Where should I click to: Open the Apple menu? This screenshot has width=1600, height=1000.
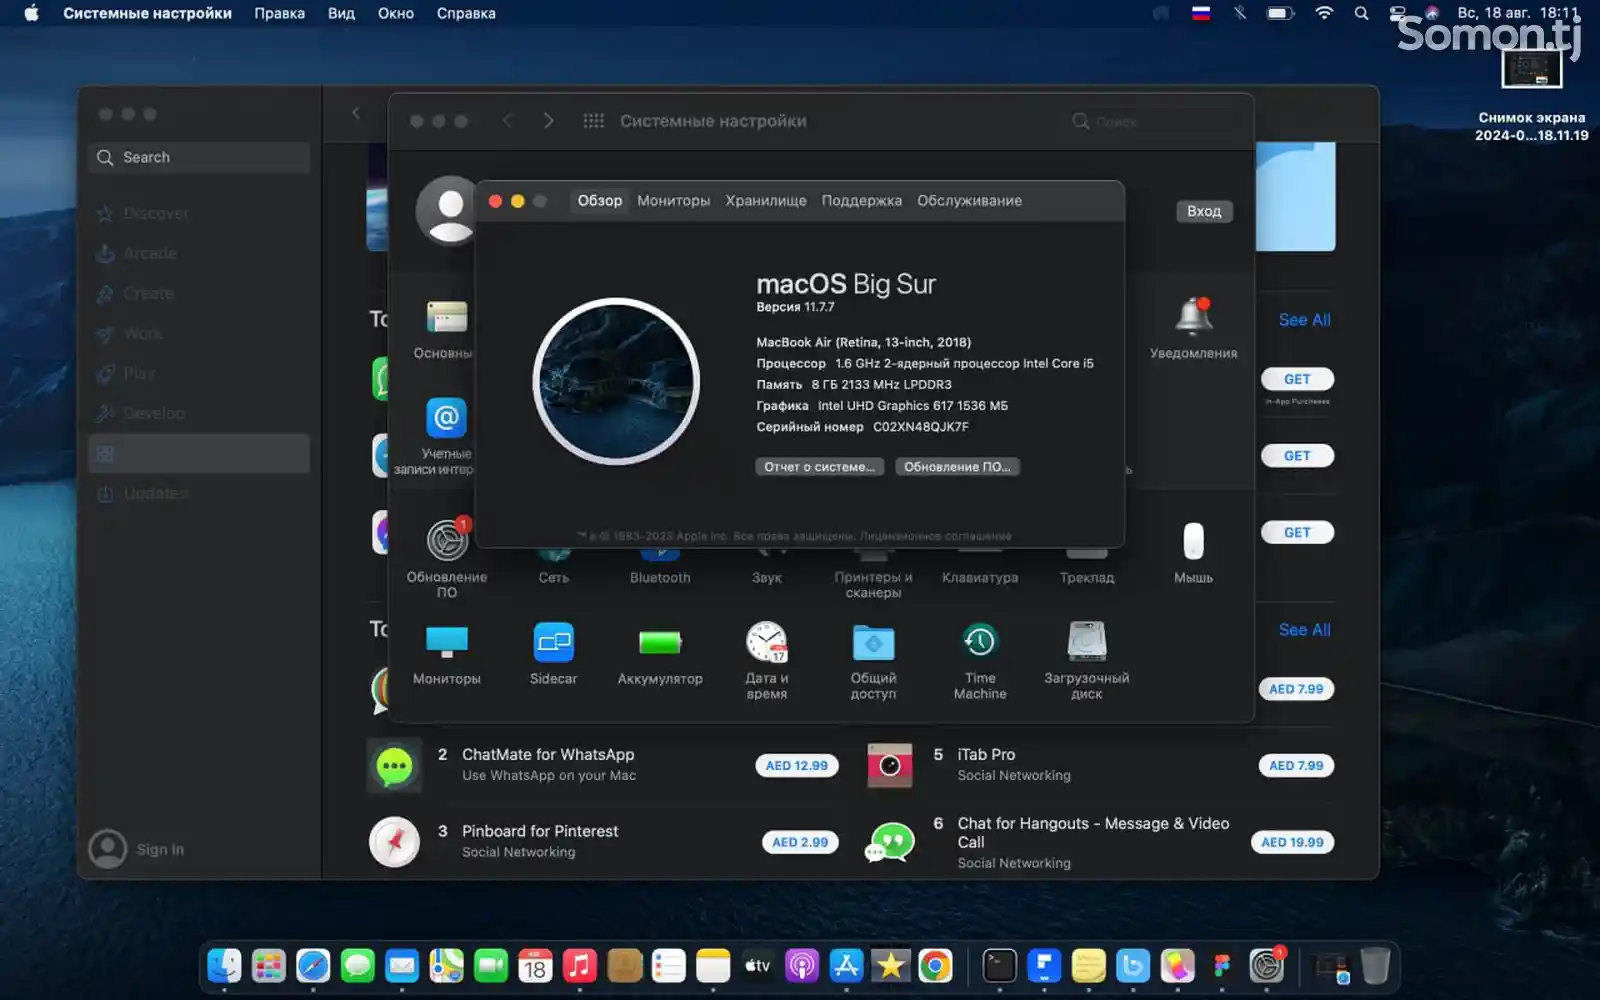point(31,13)
